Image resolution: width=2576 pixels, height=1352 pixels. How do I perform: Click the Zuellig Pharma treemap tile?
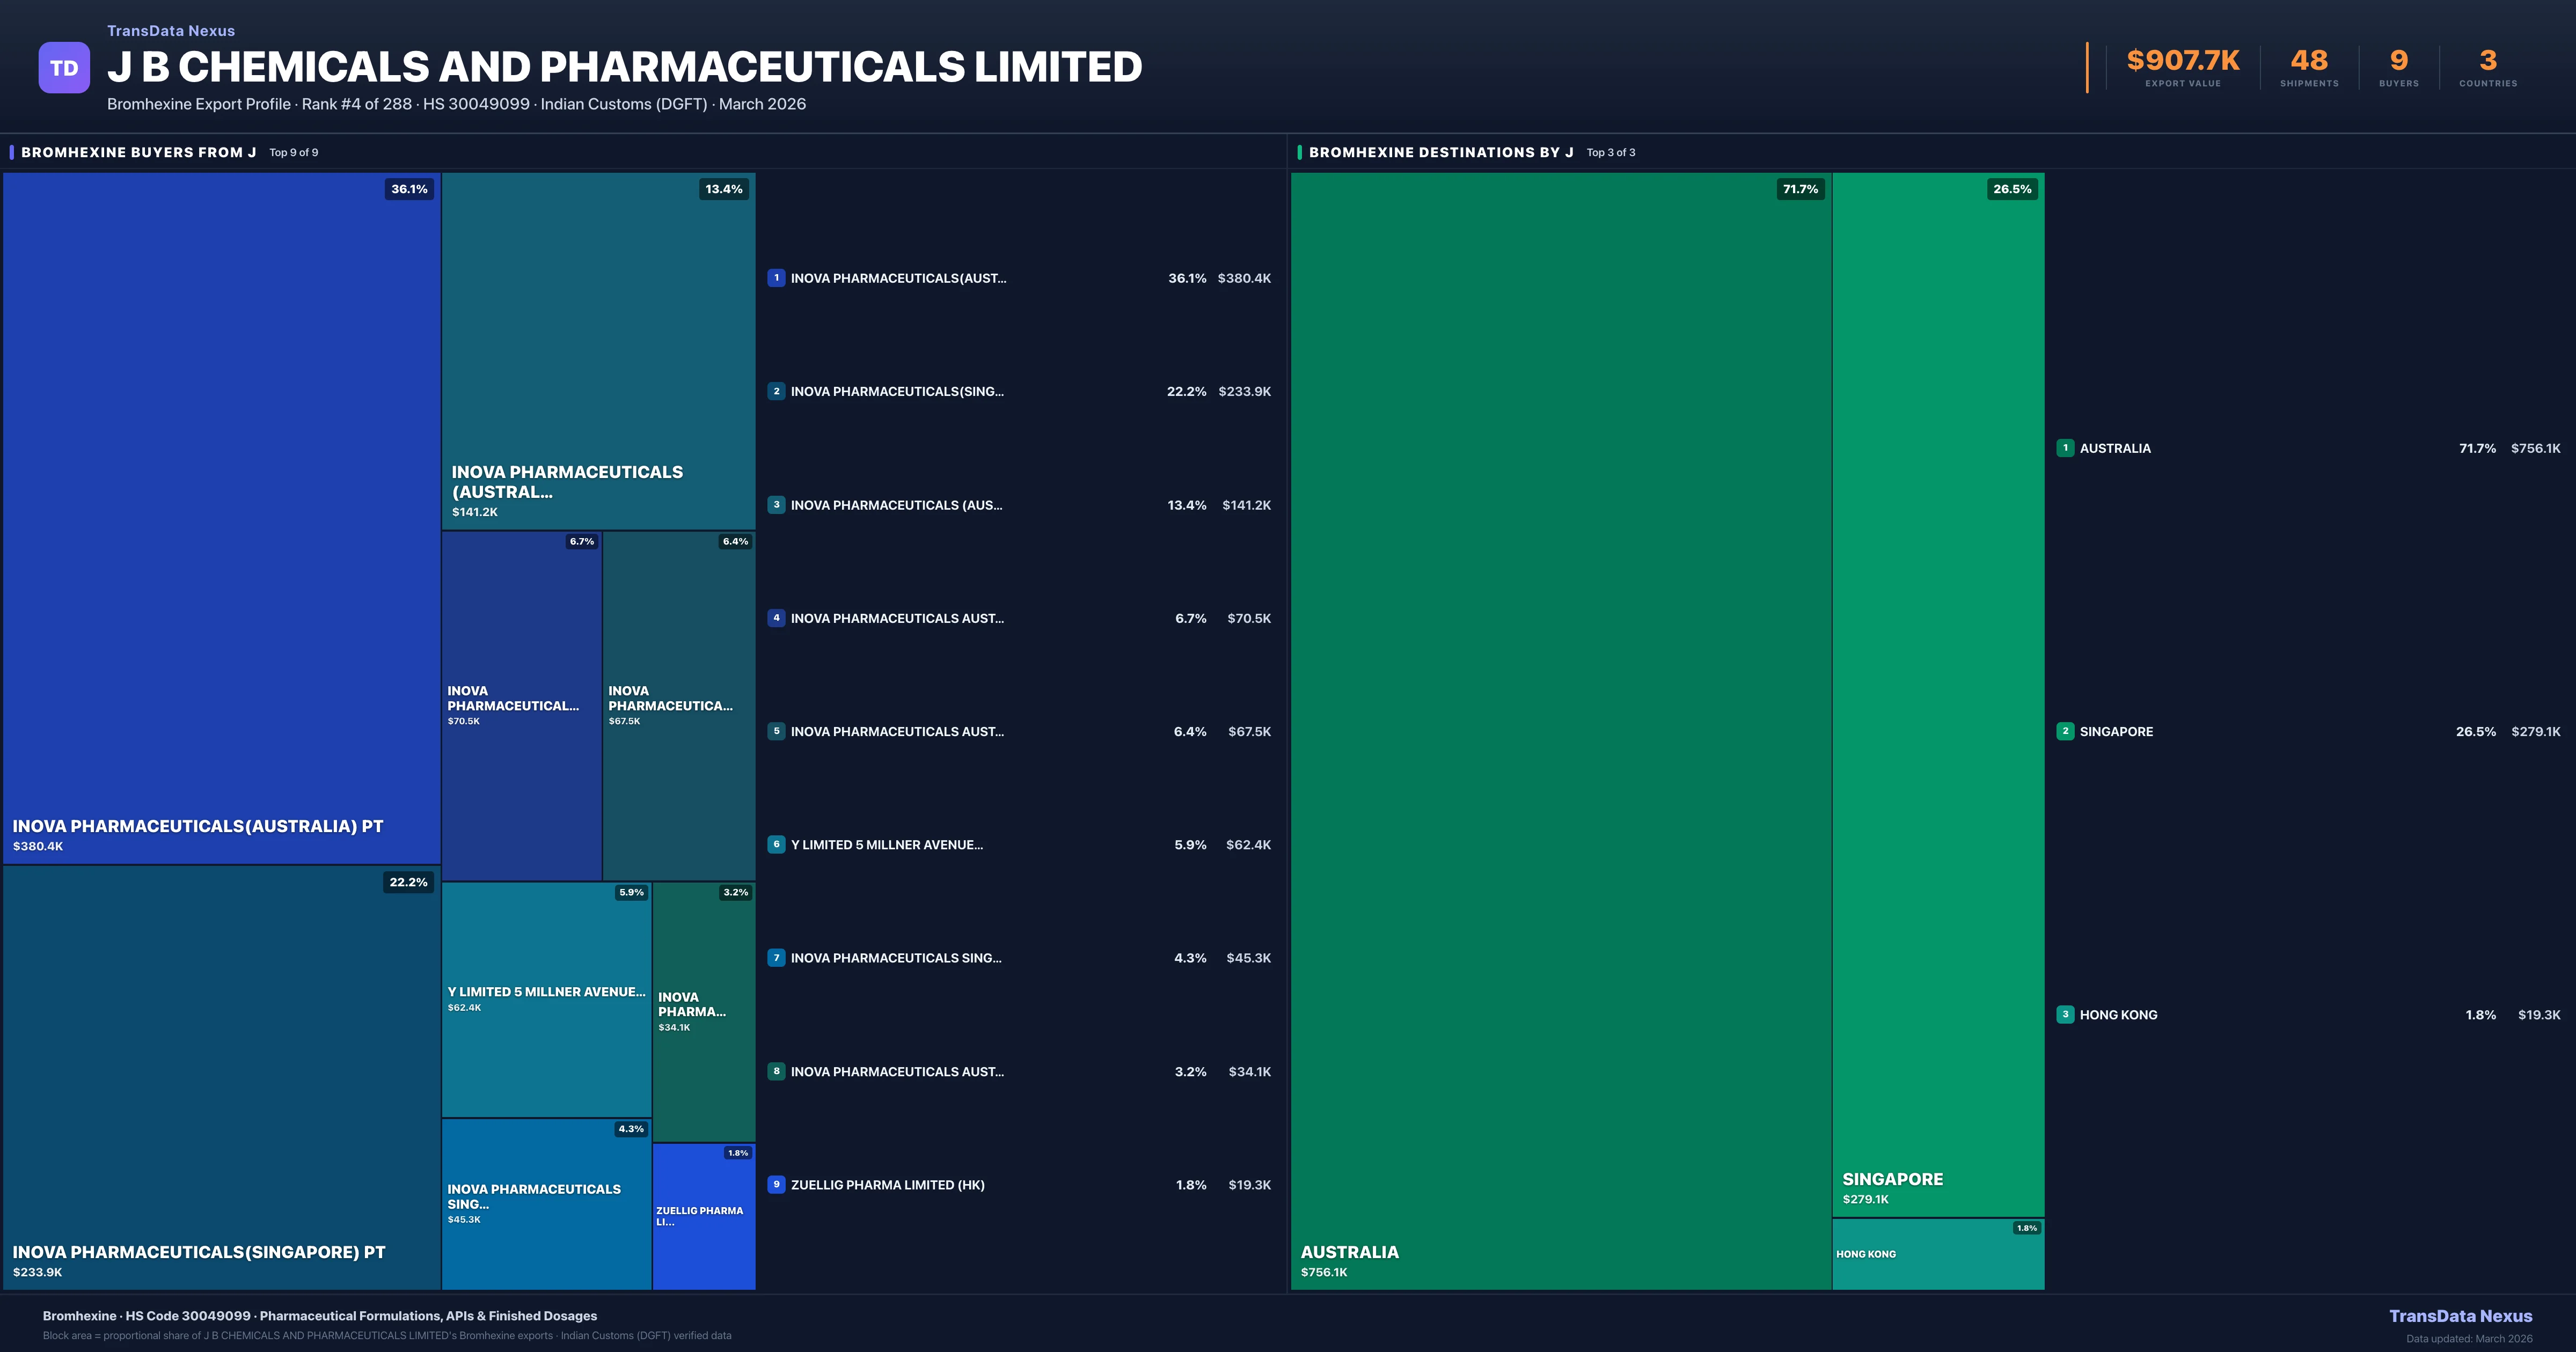point(703,1216)
